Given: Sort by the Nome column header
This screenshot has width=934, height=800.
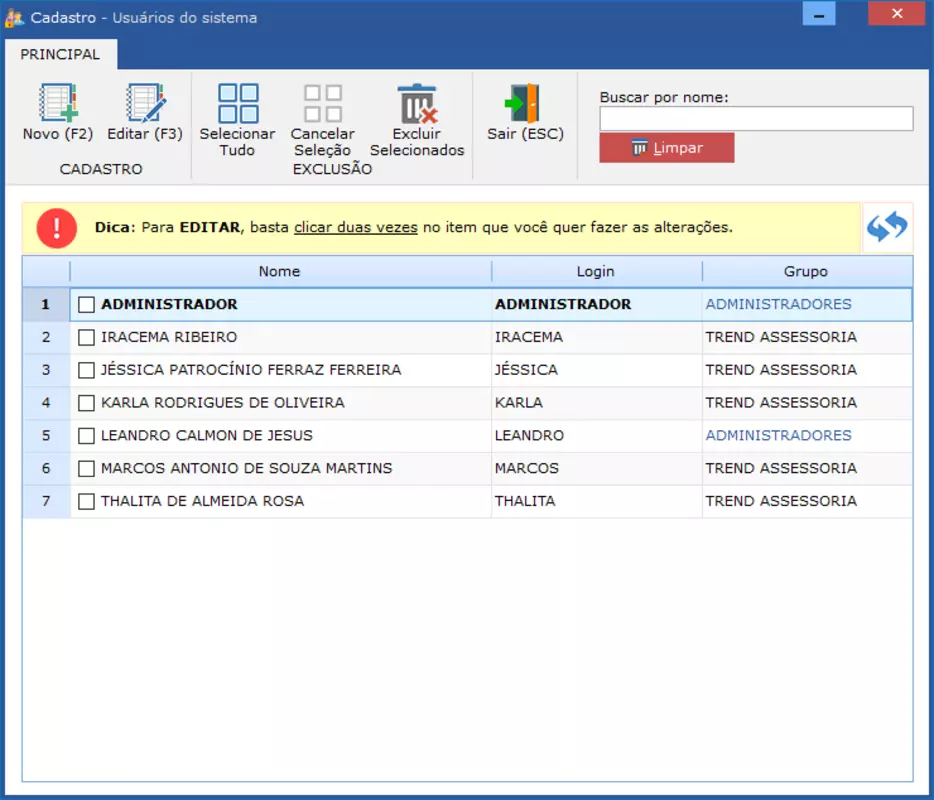Looking at the screenshot, I should tap(280, 272).
